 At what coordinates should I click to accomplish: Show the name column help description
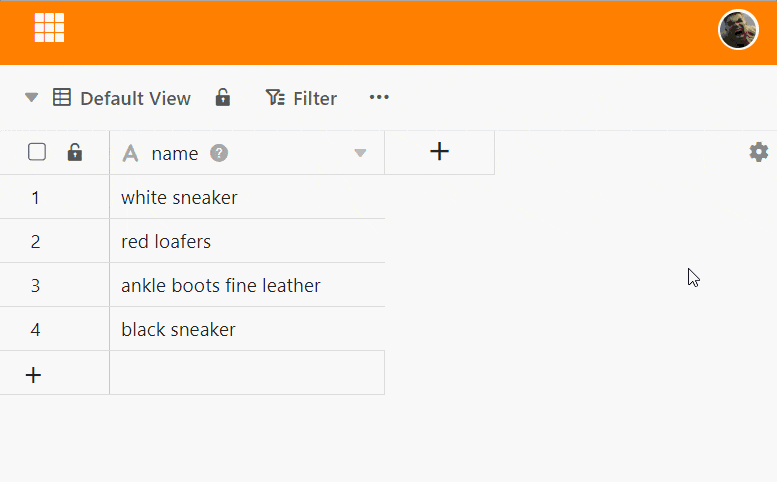click(x=219, y=153)
